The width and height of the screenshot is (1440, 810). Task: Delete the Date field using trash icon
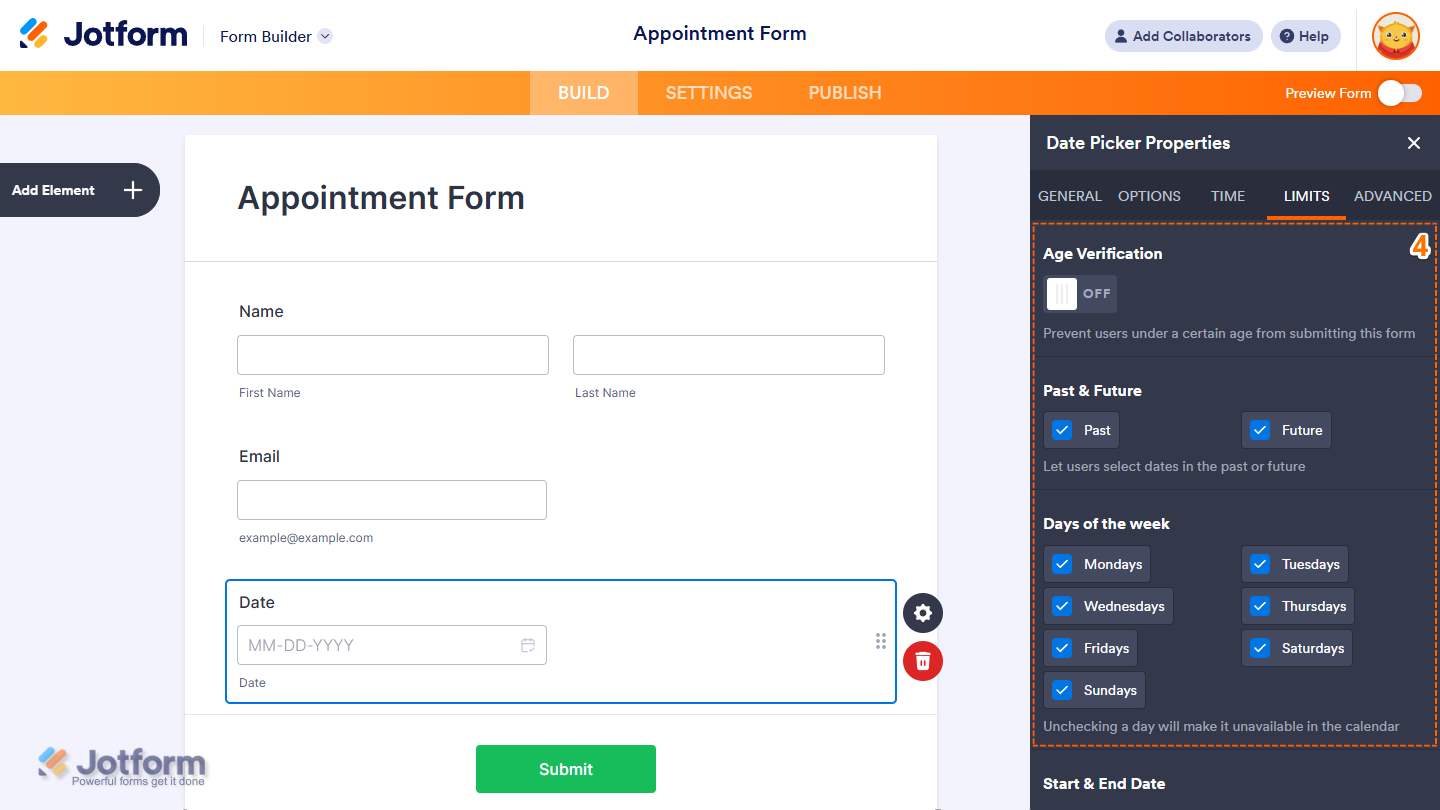[x=922, y=661]
